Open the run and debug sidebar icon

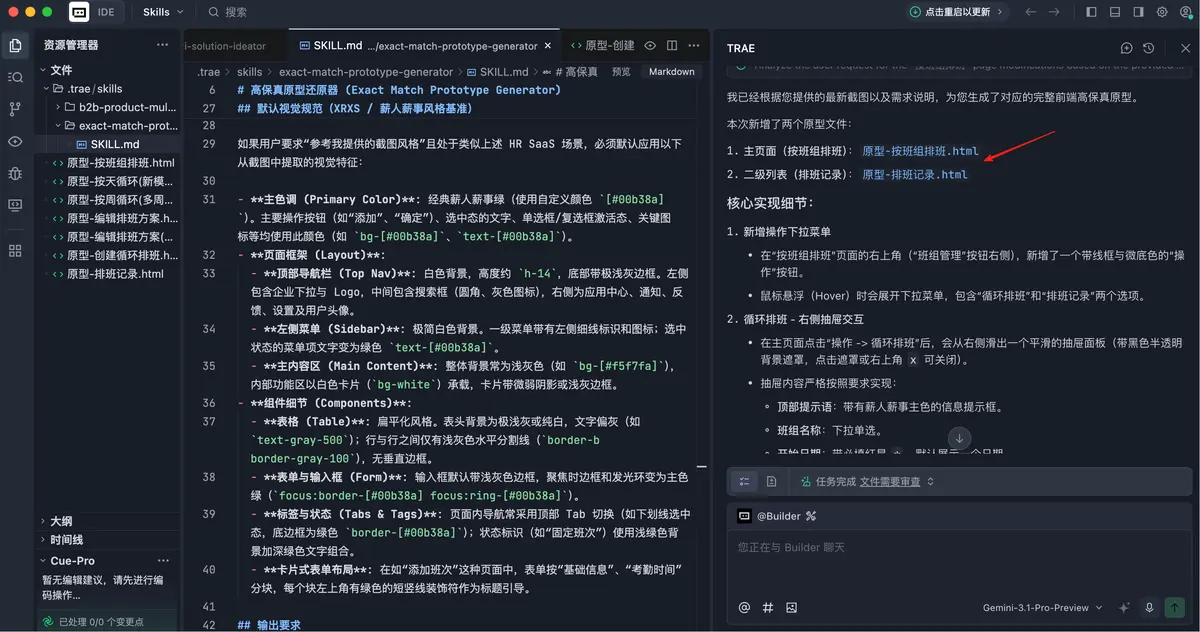point(15,173)
